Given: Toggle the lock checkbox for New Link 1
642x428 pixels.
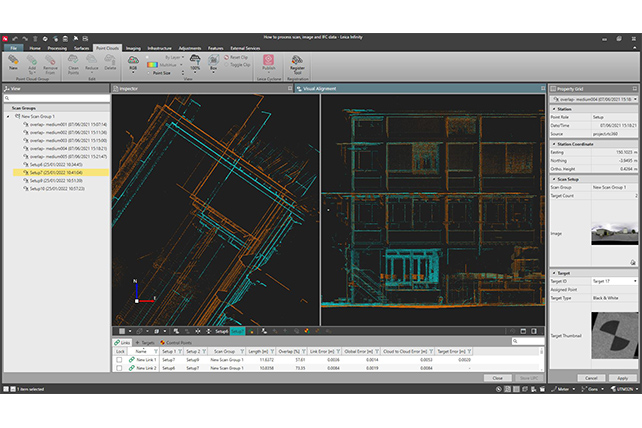Looking at the screenshot, I should (x=120, y=359).
